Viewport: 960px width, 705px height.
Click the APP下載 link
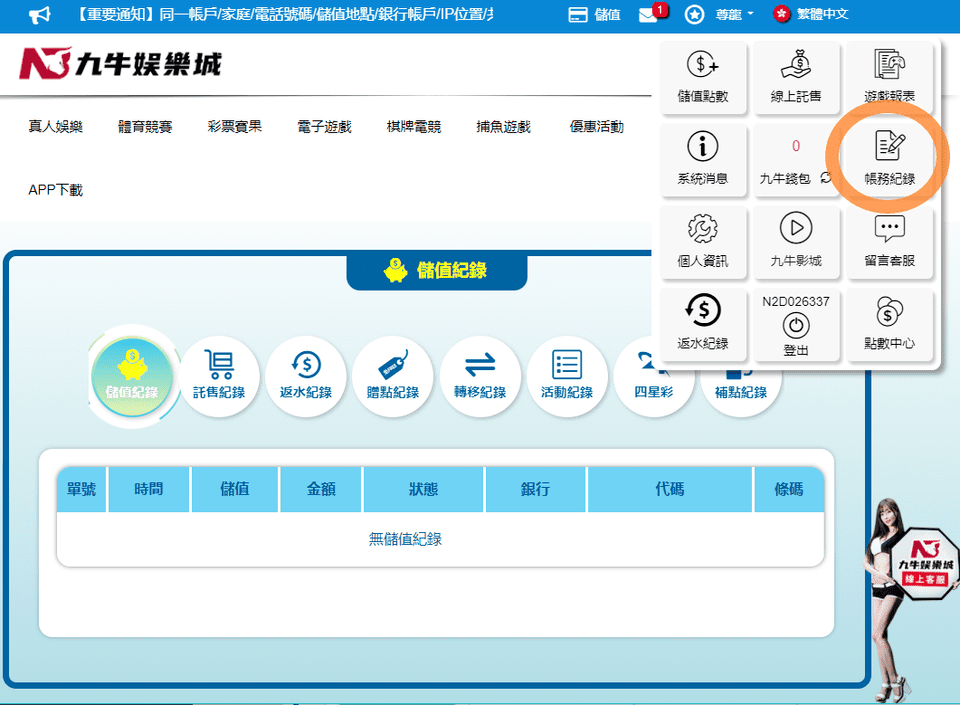coord(55,189)
